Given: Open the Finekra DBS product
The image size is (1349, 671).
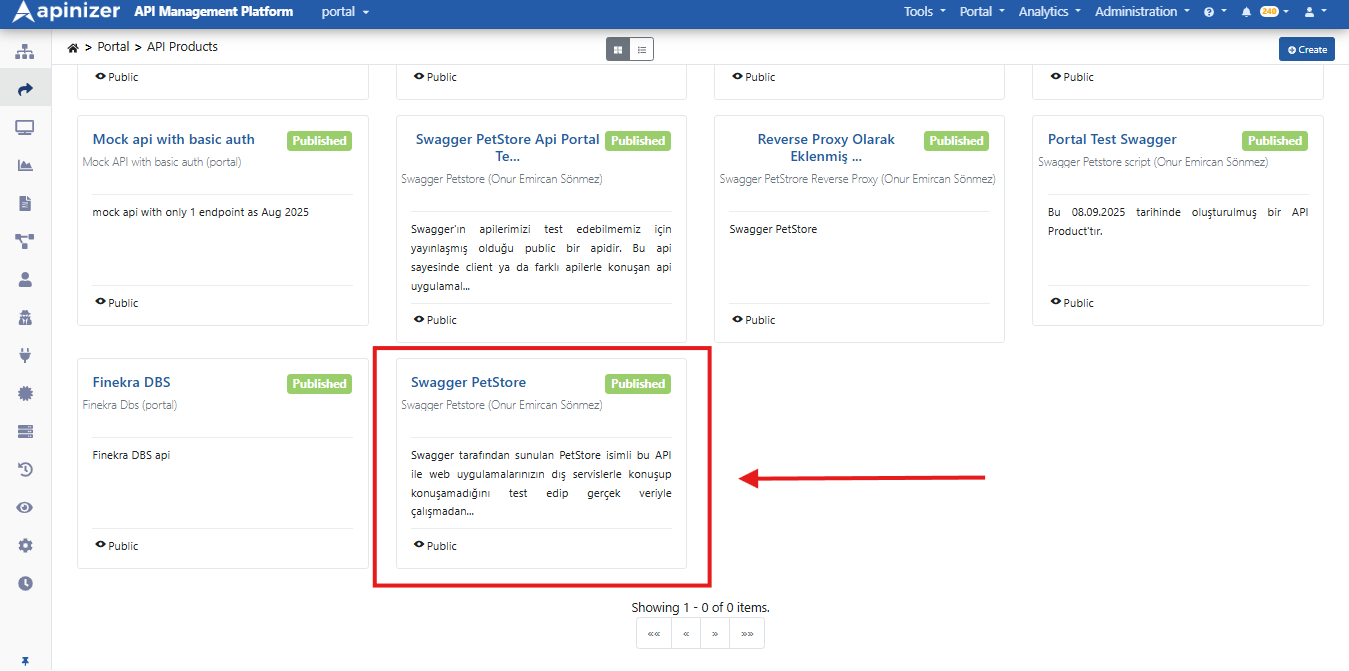Looking at the screenshot, I should (131, 382).
